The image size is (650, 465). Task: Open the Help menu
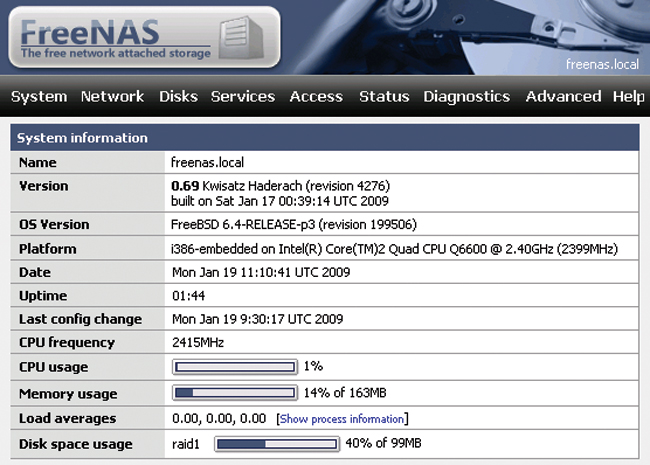pyautogui.click(x=628, y=97)
